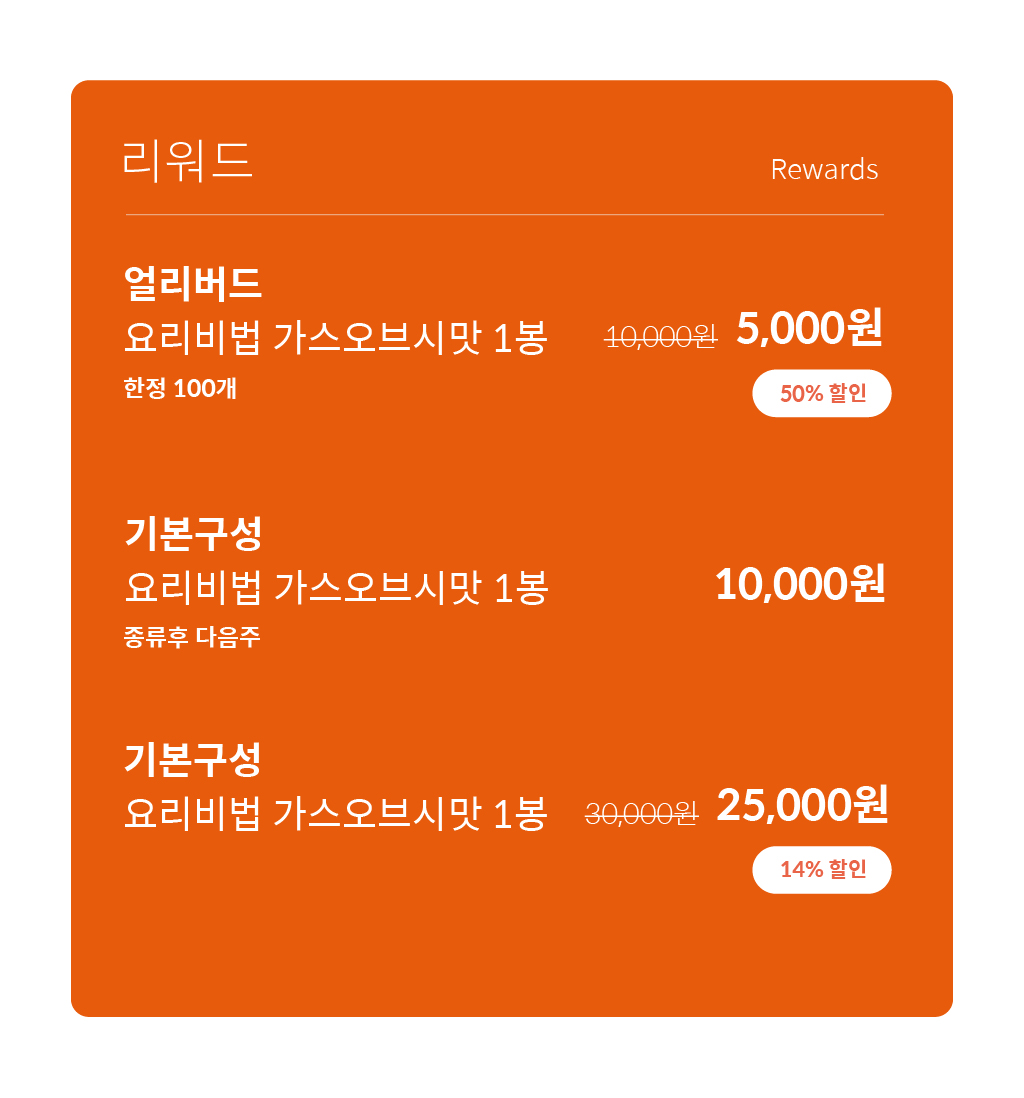Click the 5,000원 discounted price
Viewport: 1024px width, 1098px height.
click(x=809, y=327)
